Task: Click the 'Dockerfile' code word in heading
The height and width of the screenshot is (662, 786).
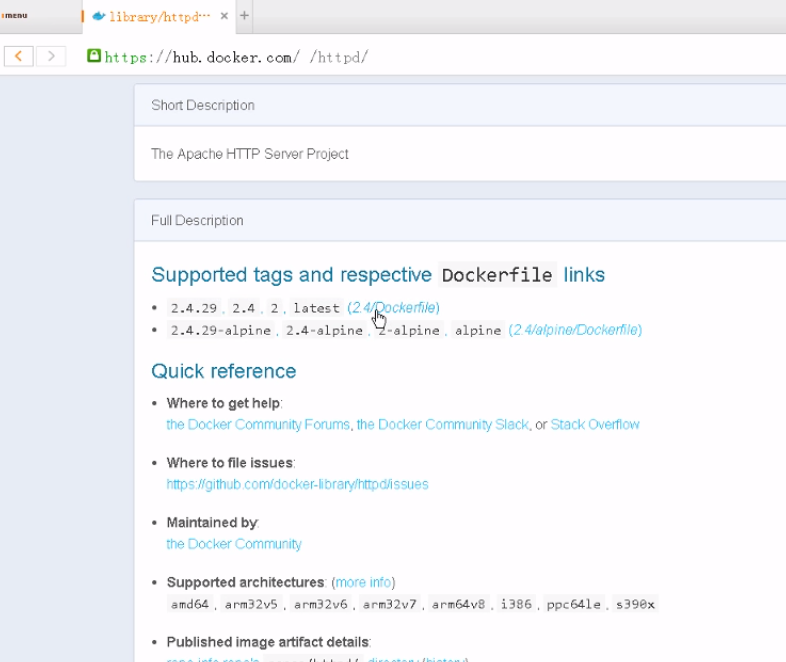Action: click(x=497, y=275)
